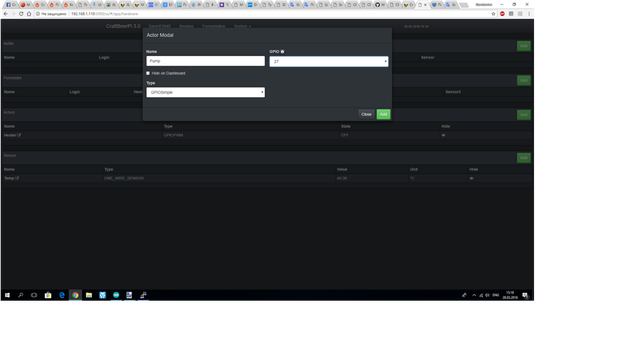The height and width of the screenshot is (360, 640).
Task: Click the CraftBeerPi 3.0 brand link
Action: 123,26
